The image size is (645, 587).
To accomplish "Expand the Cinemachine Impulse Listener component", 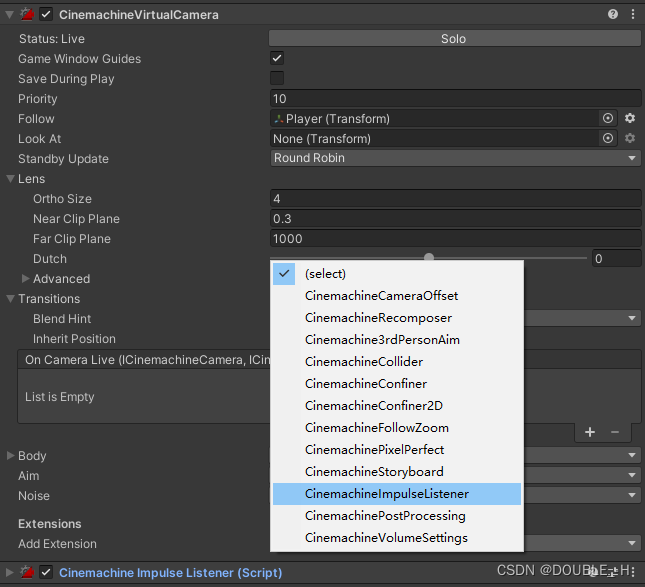I will [9, 572].
